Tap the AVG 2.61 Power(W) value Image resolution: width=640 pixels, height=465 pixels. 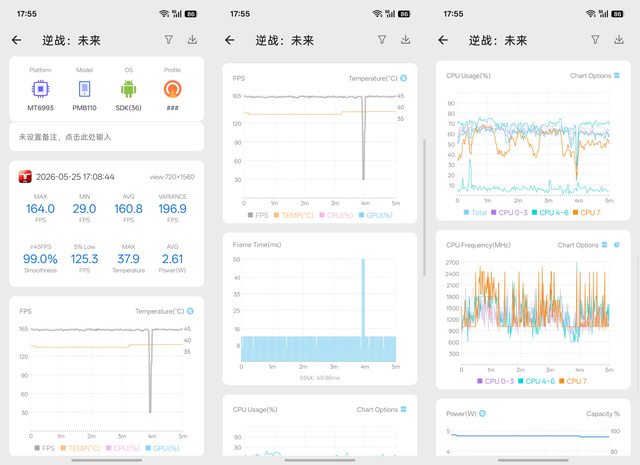pyautogui.click(x=172, y=259)
